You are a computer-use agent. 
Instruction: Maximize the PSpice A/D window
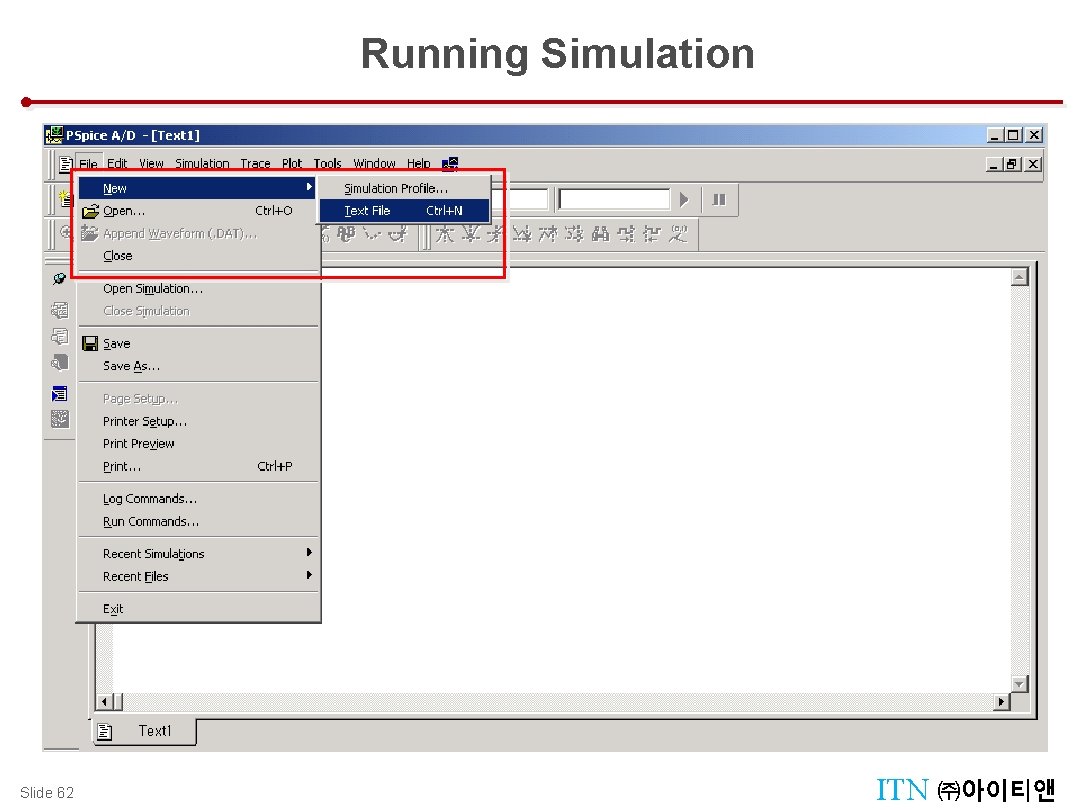point(1012,135)
